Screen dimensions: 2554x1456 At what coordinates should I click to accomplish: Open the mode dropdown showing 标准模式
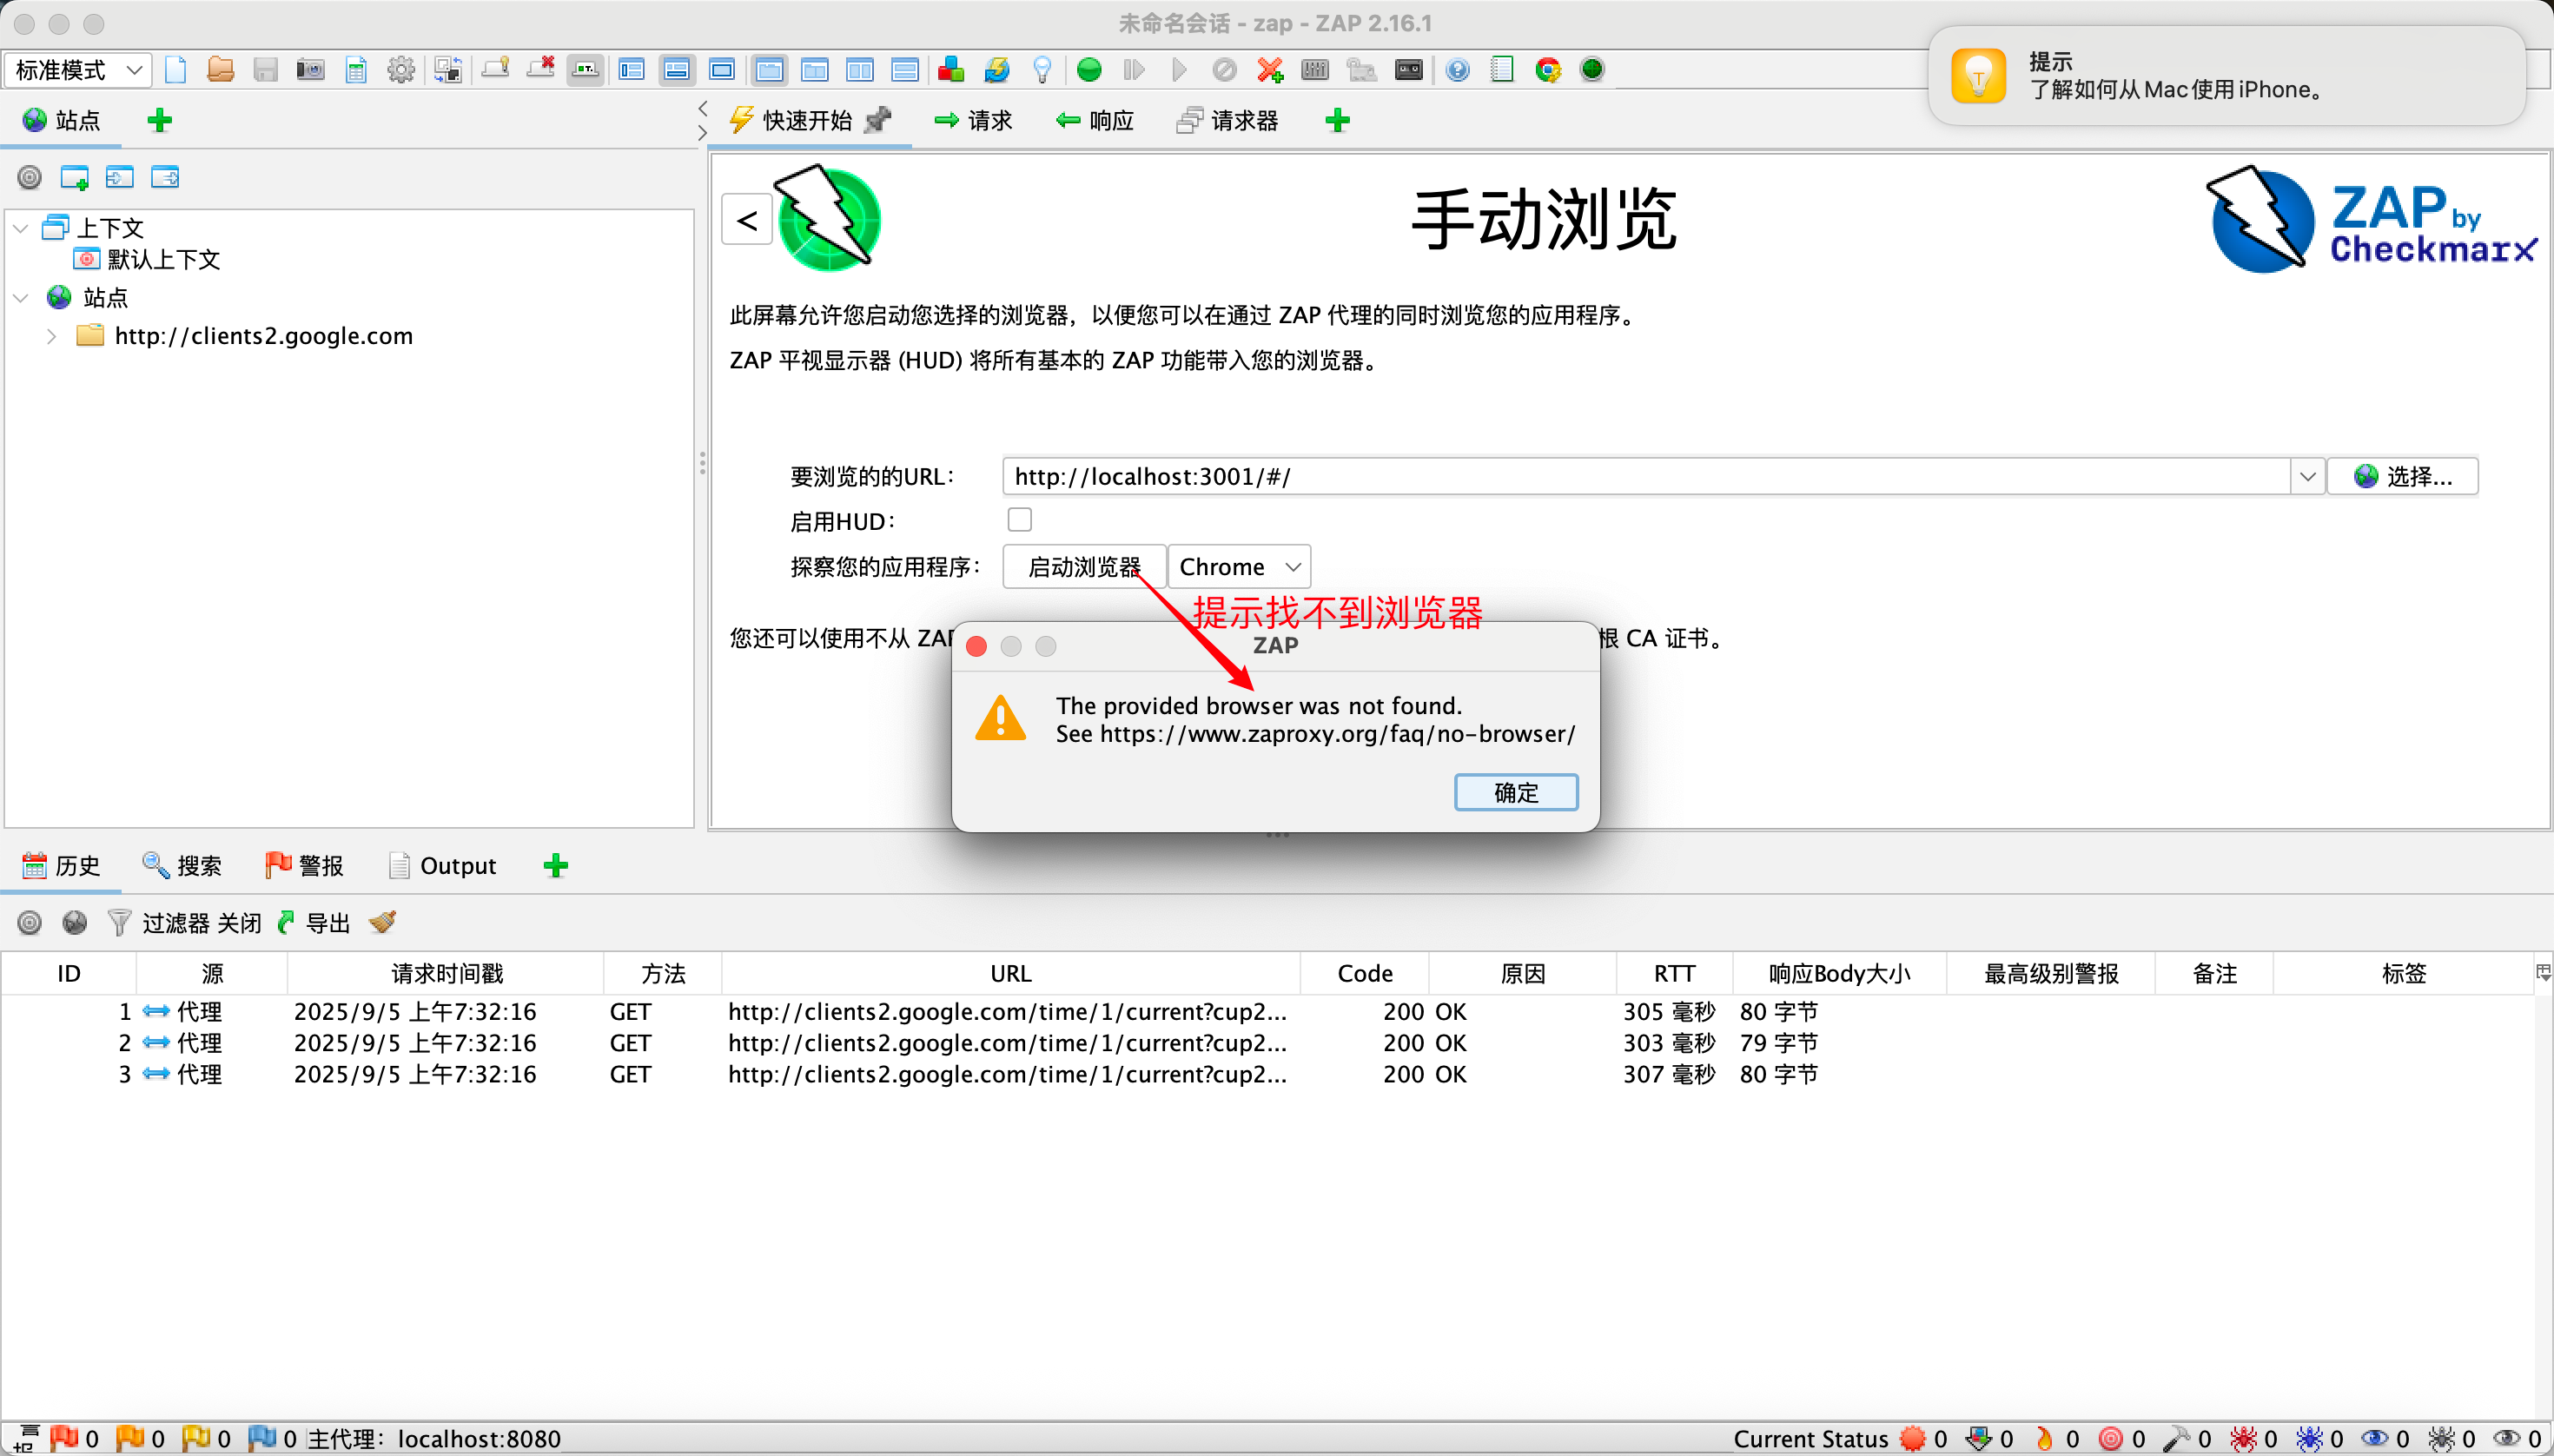point(78,70)
